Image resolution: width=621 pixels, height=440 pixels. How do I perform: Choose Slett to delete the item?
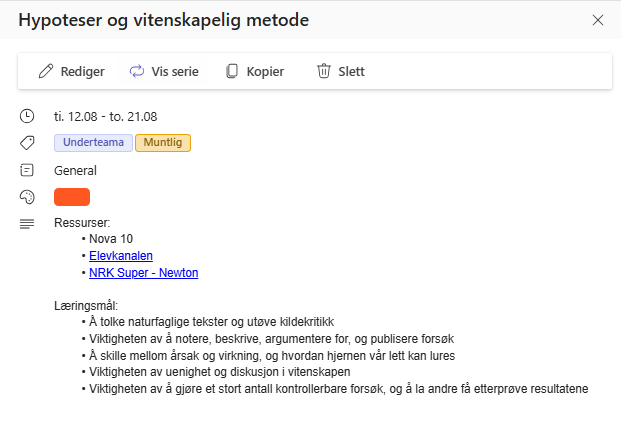point(351,72)
